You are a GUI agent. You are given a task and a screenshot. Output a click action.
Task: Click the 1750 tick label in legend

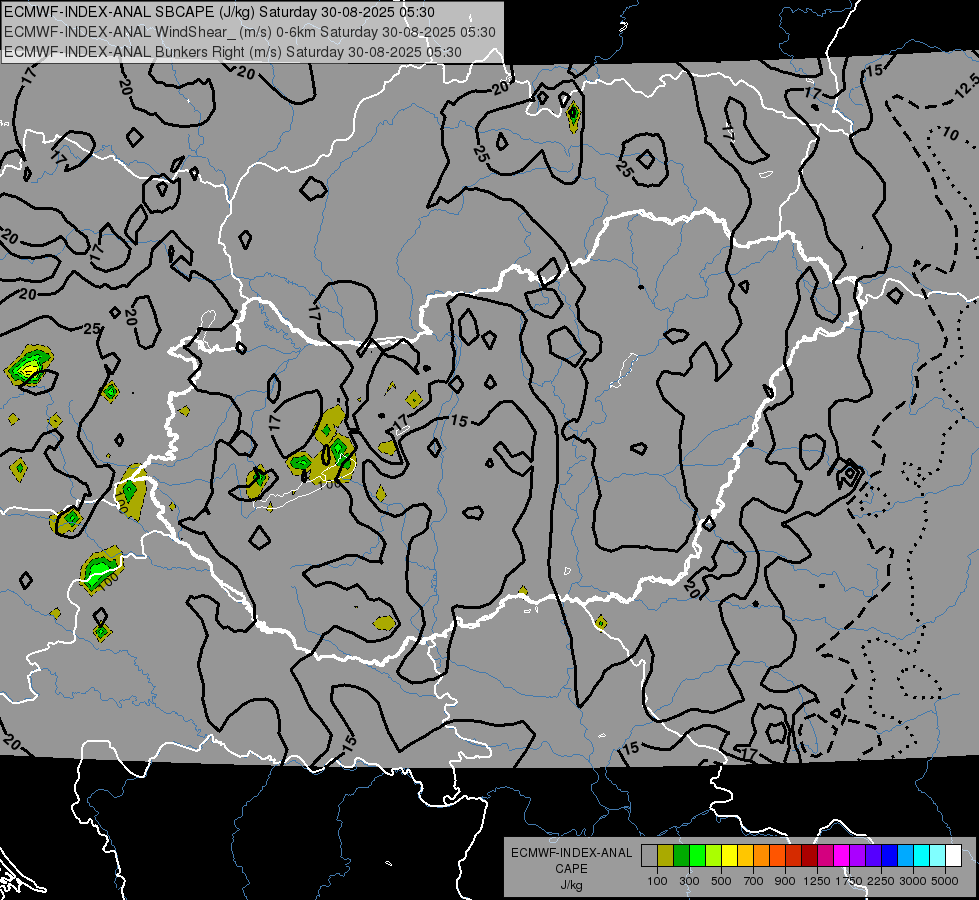point(849,881)
